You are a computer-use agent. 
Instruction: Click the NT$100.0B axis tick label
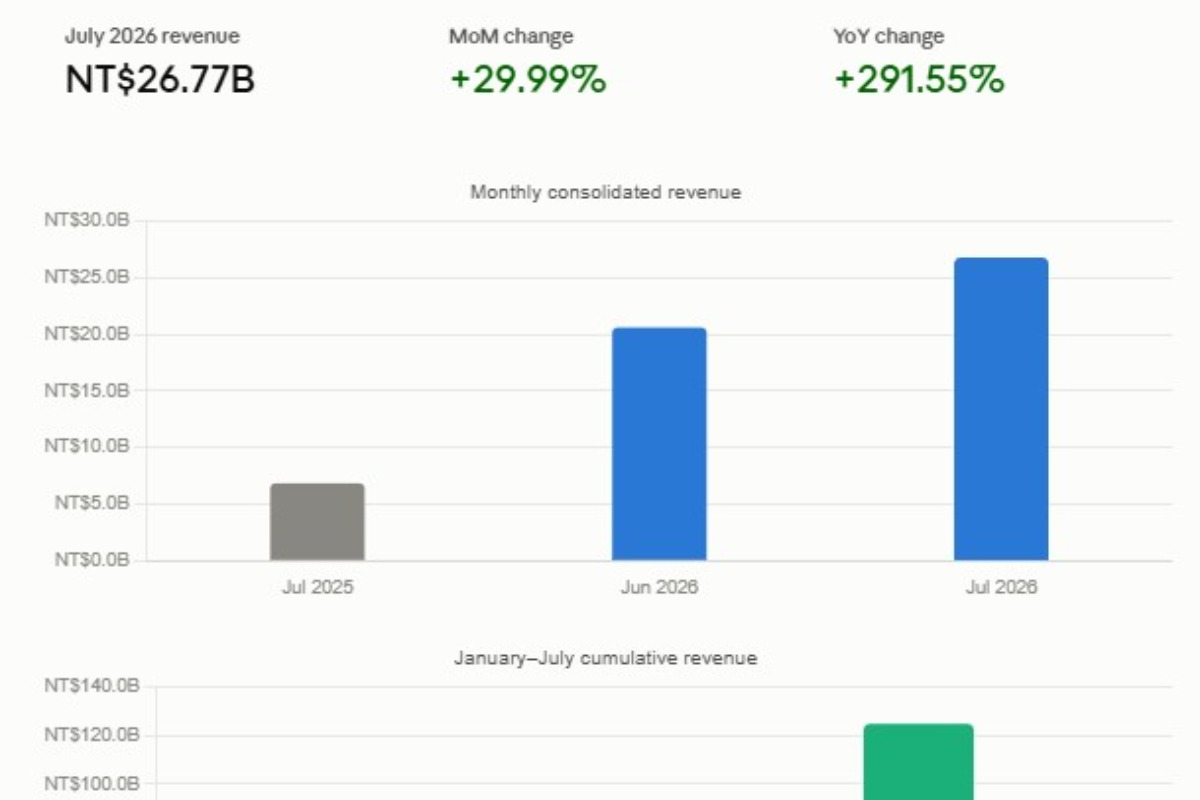tap(91, 784)
